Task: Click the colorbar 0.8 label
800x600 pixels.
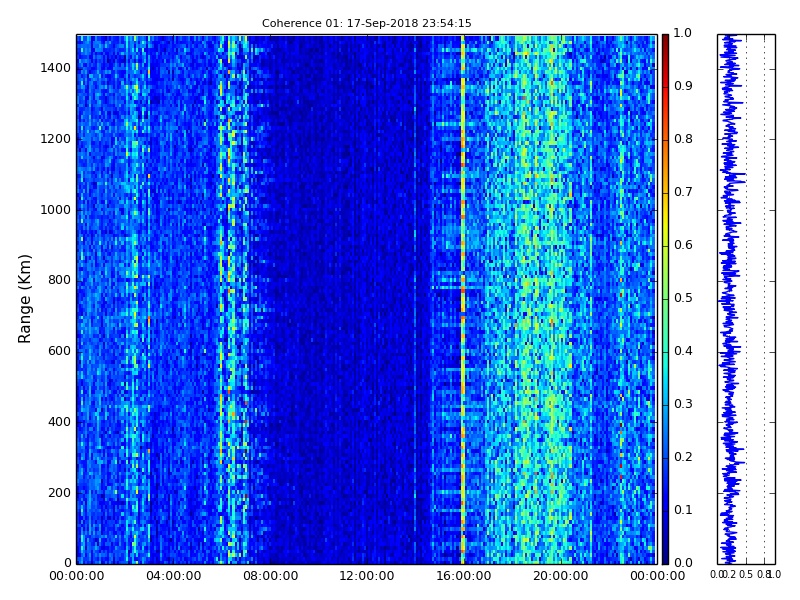Action: tap(683, 139)
